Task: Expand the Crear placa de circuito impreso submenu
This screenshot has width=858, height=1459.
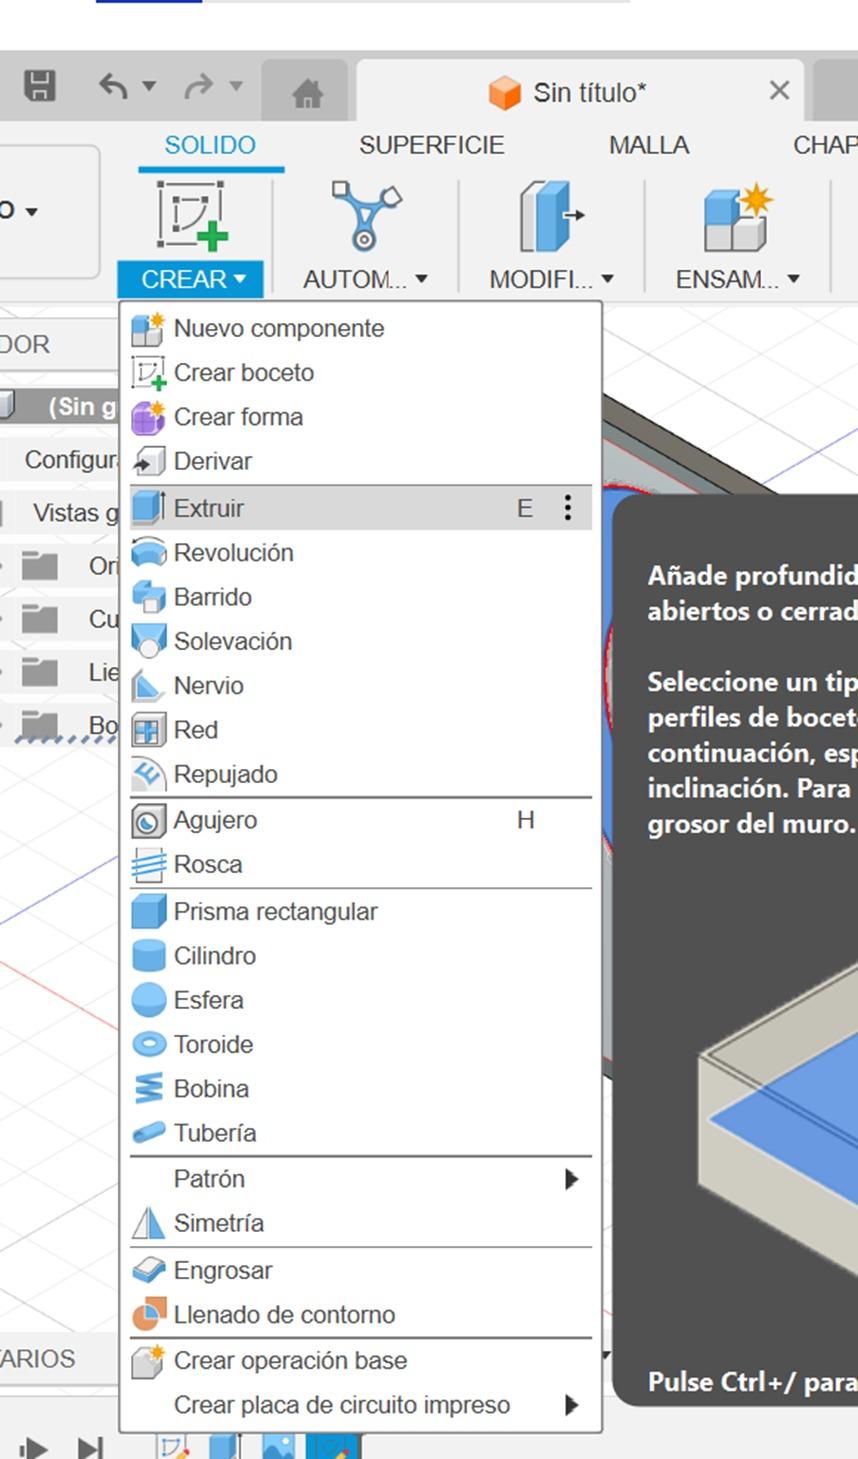Action: coord(570,1404)
